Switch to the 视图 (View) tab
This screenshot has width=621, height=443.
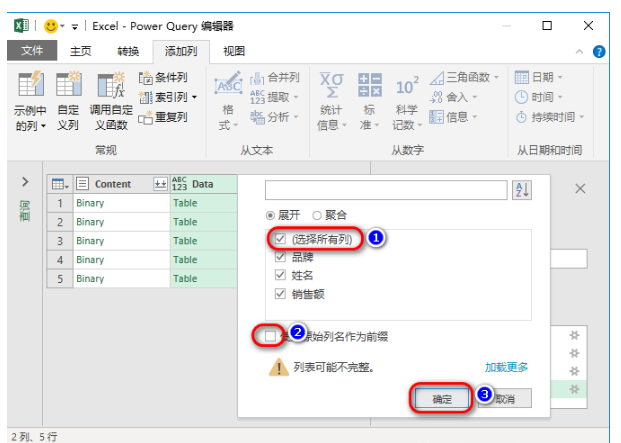234,51
